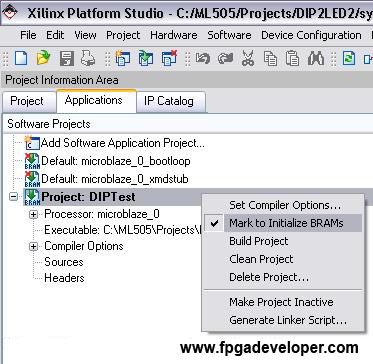Screen dimensions: 373x364
Task: Select the Processor: microblaze_0 item
Action: [x=102, y=214]
